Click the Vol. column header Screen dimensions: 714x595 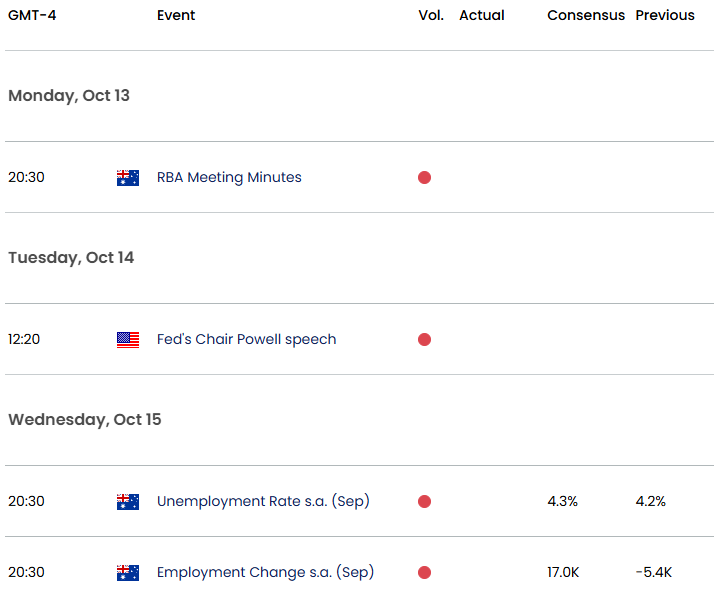pyautogui.click(x=431, y=15)
